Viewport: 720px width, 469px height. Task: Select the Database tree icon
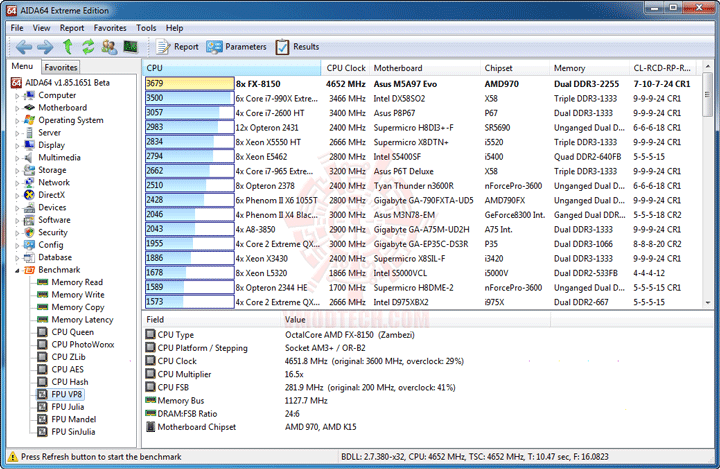[29, 257]
